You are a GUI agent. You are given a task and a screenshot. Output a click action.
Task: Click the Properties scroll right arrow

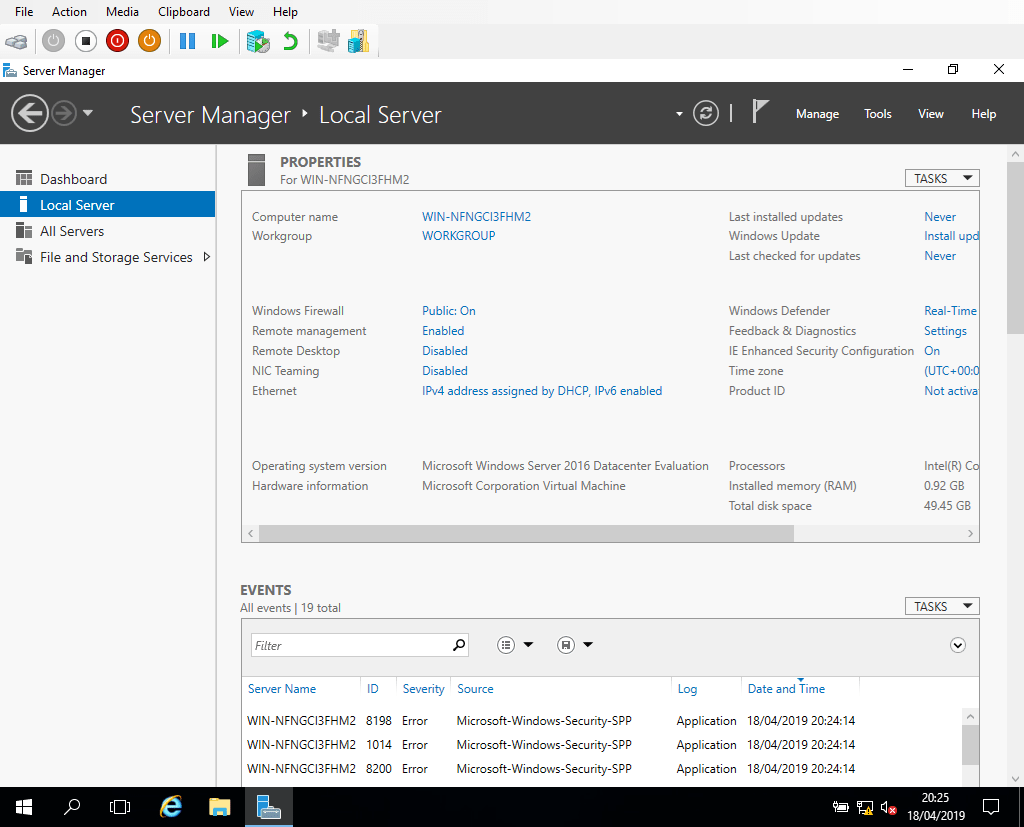coord(970,534)
